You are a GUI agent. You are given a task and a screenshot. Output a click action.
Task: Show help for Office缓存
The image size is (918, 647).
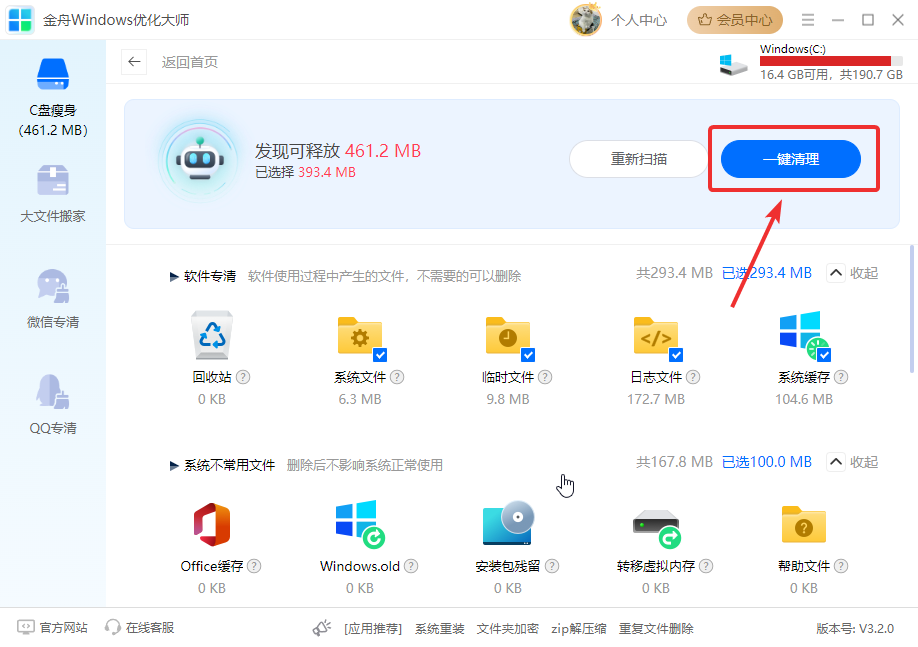(254, 566)
